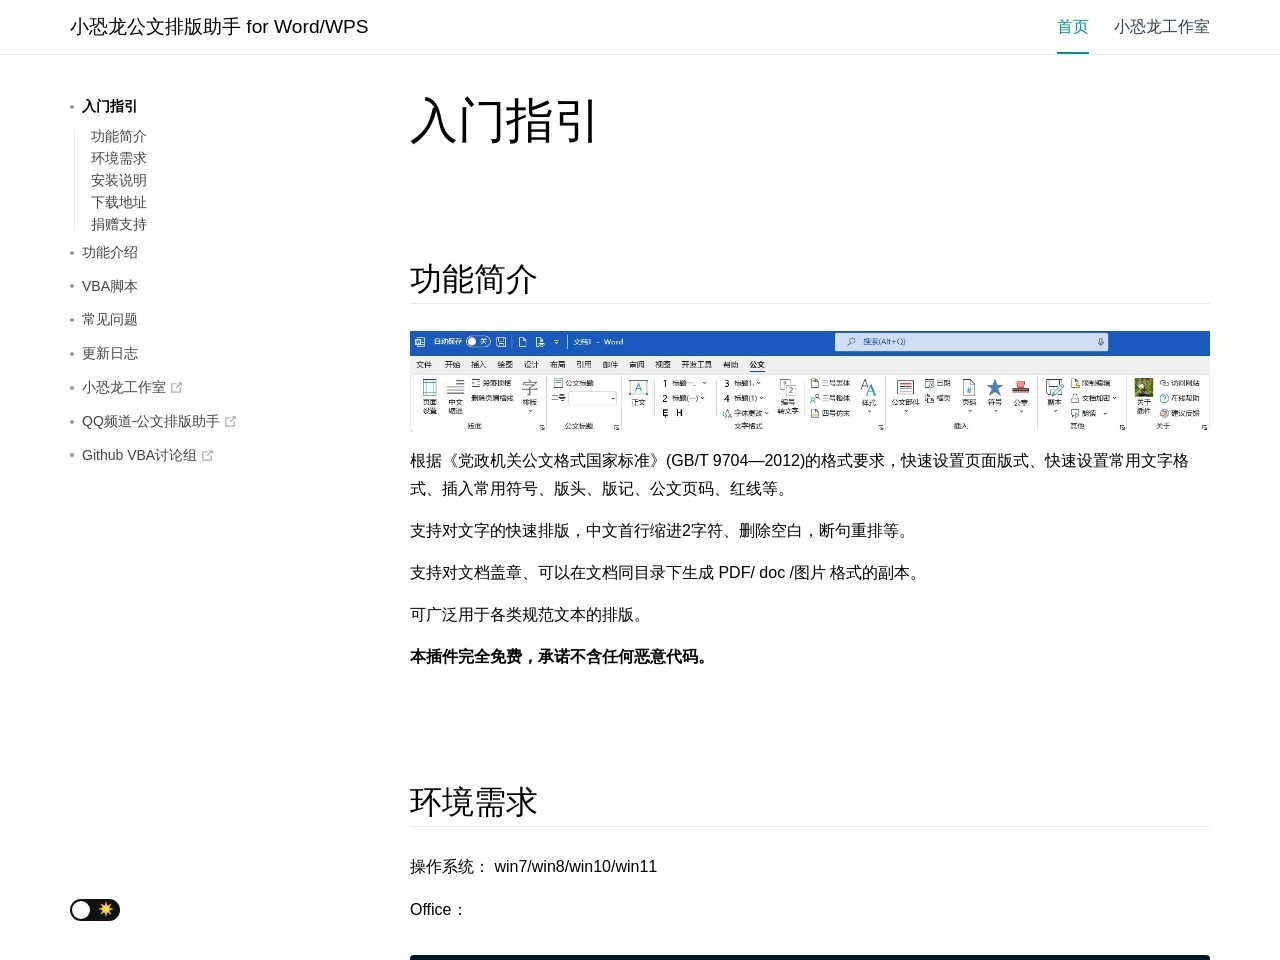Click the star 符号 icon in ribbon

click(x=994, y=389)
